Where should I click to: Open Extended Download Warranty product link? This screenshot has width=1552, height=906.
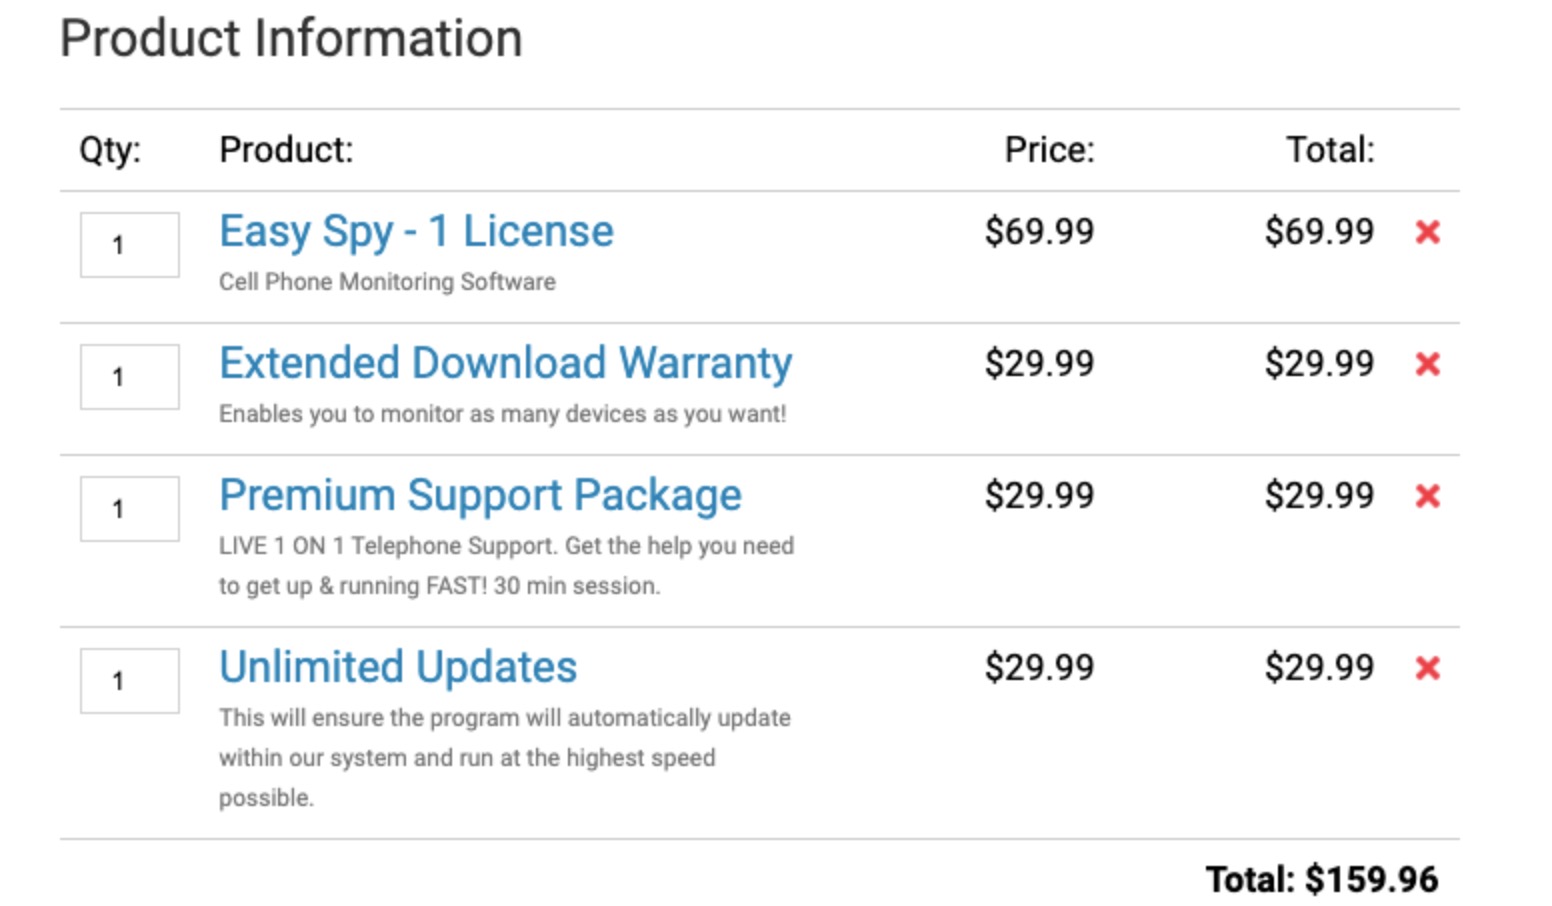point(506,364)
